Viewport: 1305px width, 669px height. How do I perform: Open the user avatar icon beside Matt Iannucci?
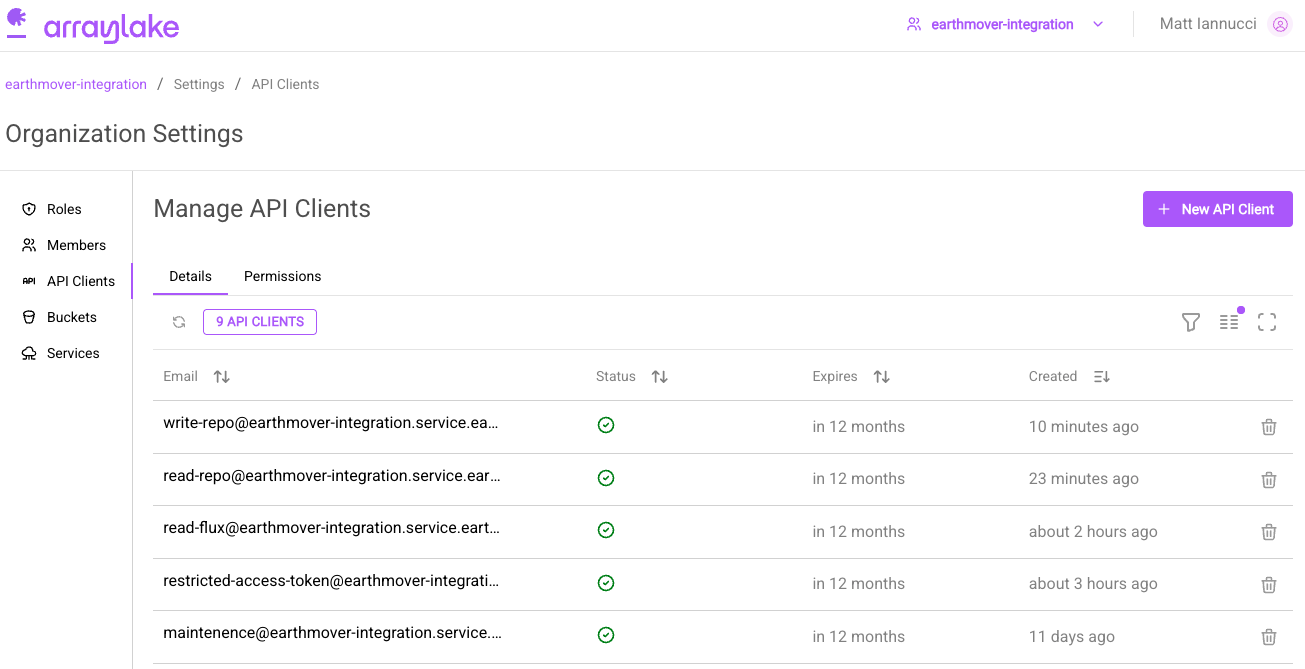point(1280,24)
